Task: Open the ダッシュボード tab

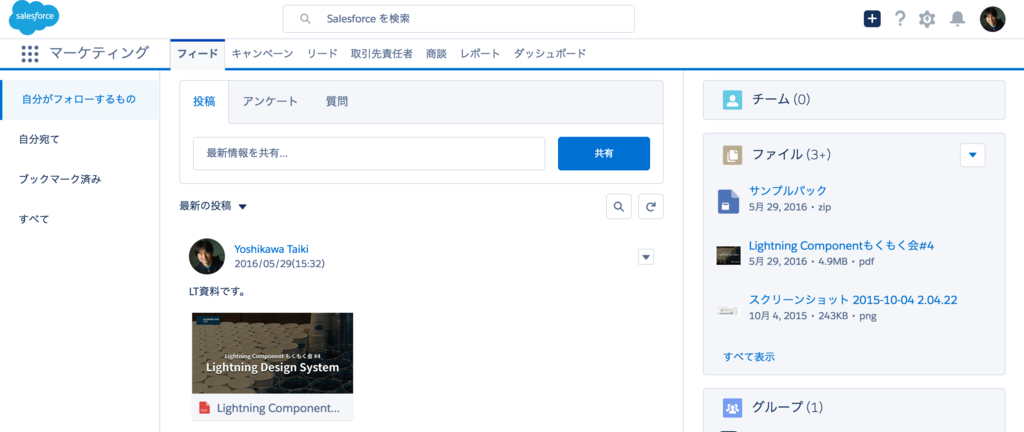Action: click(x=550, y=54)
